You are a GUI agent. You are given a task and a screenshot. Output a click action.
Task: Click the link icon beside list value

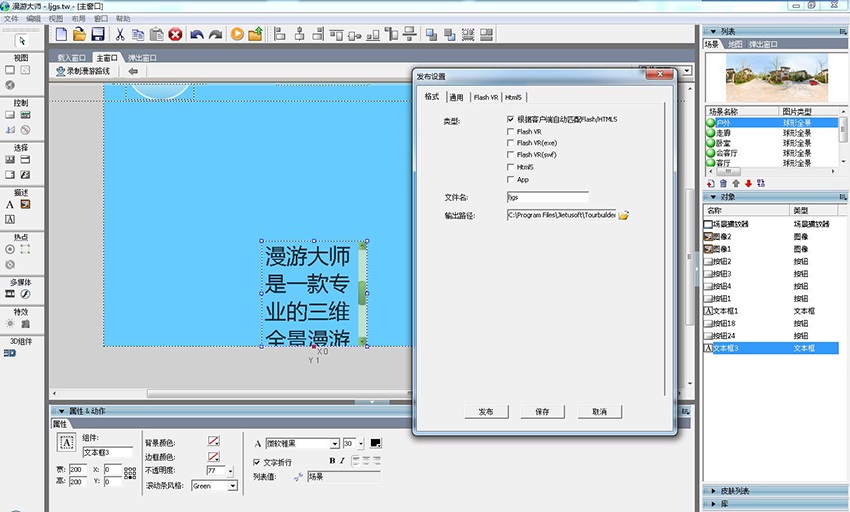pyautogui.click(x=298, y=477)
